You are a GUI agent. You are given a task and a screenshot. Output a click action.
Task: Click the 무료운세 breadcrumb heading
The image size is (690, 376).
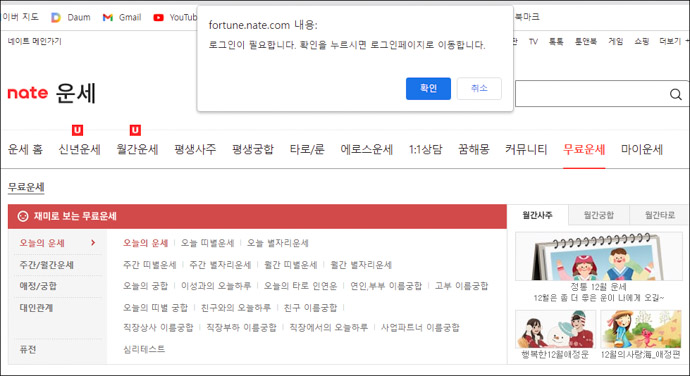click(x=26, y=187)
